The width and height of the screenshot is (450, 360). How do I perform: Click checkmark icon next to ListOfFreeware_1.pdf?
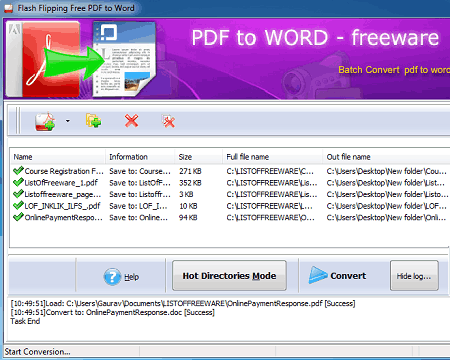click(x=18, y=182)
